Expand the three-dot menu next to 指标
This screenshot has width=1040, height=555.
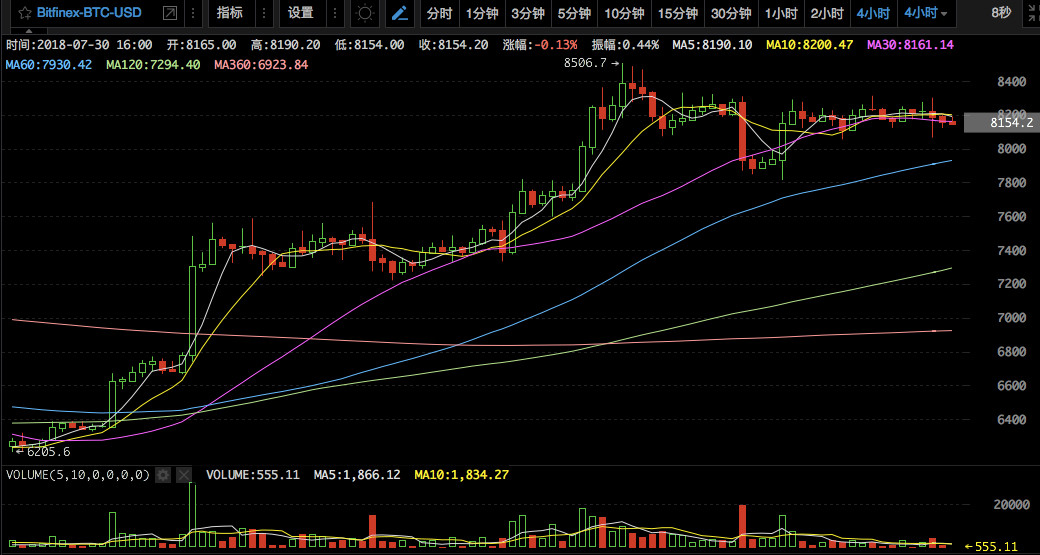[263, 13]
